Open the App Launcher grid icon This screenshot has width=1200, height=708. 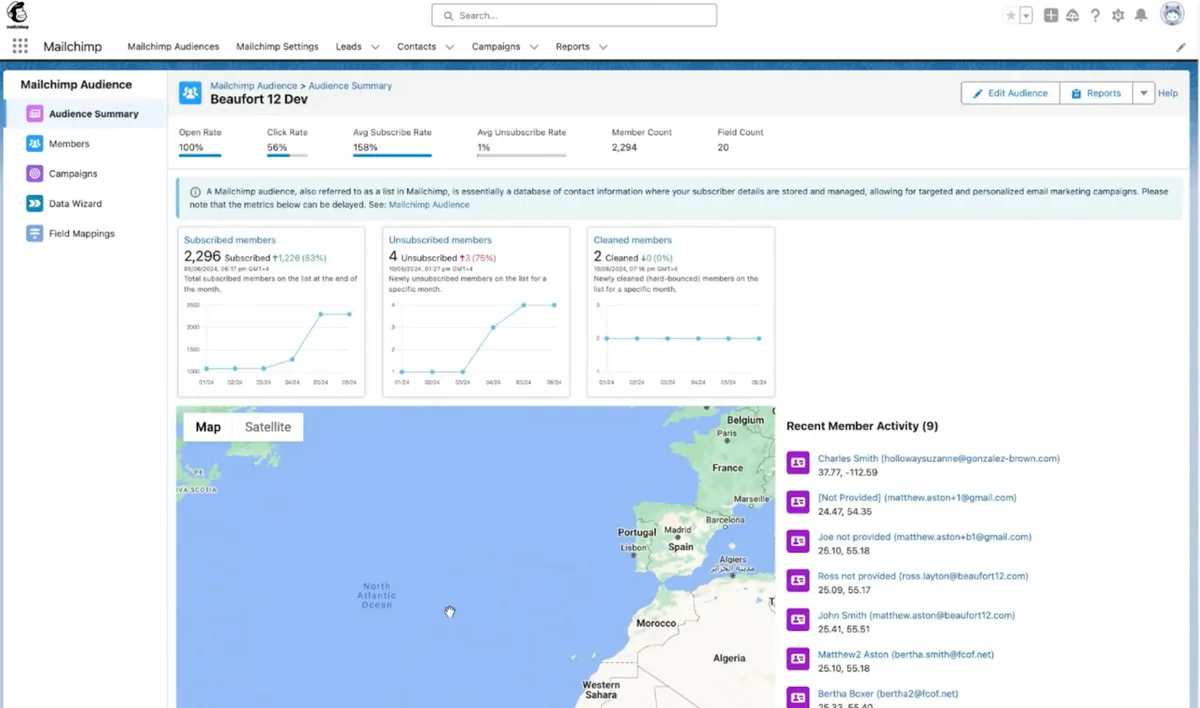[x=20, y=46]
